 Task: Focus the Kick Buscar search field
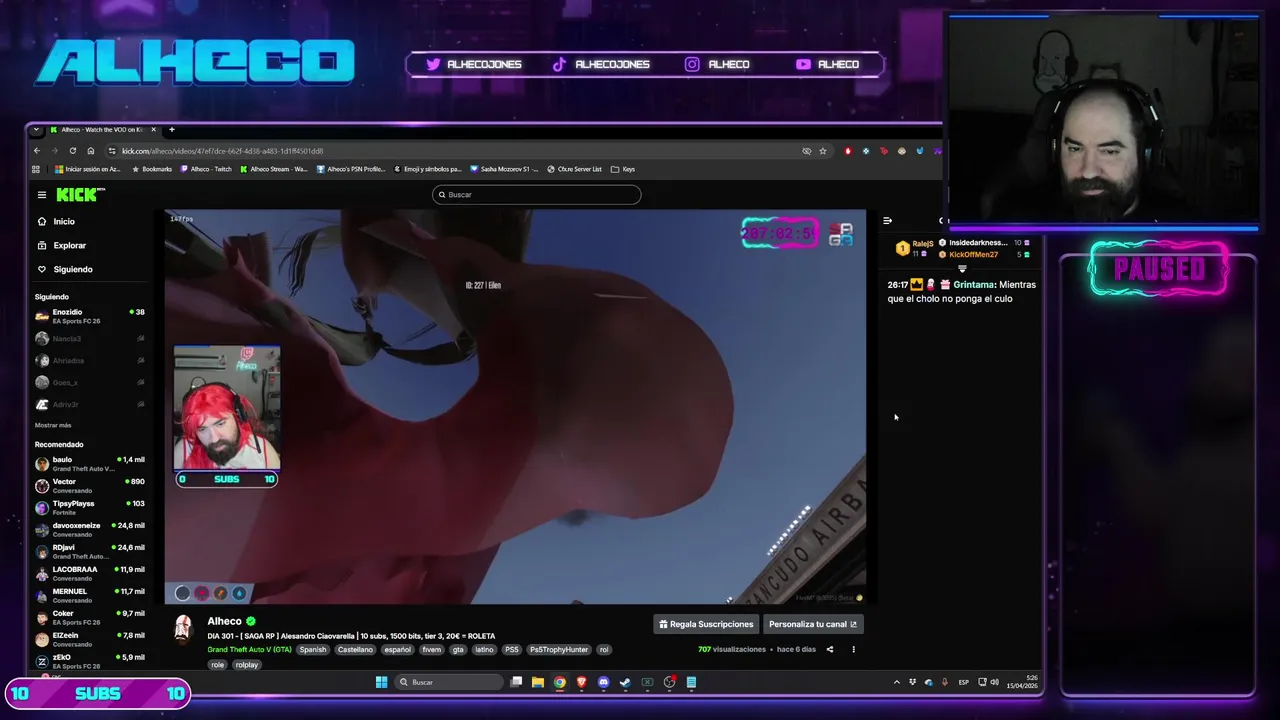537,194
